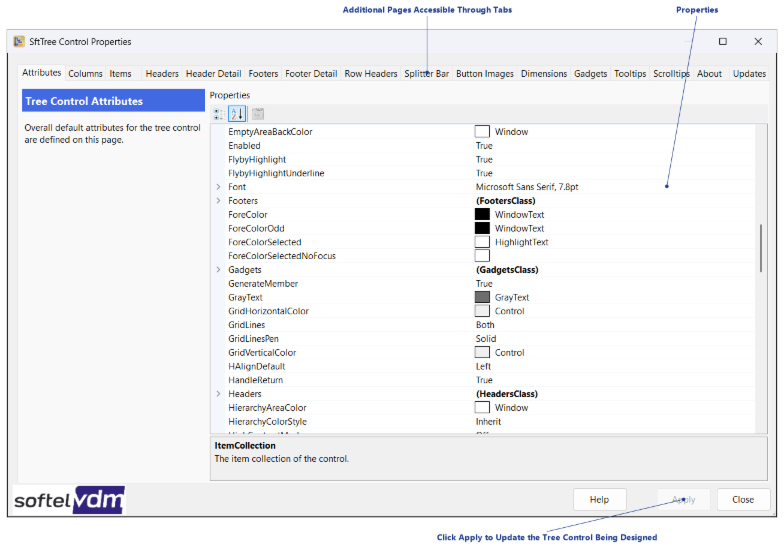Switch to Categorized view in property grid
The width and height of the screenshot is (784, 547).
219,114
